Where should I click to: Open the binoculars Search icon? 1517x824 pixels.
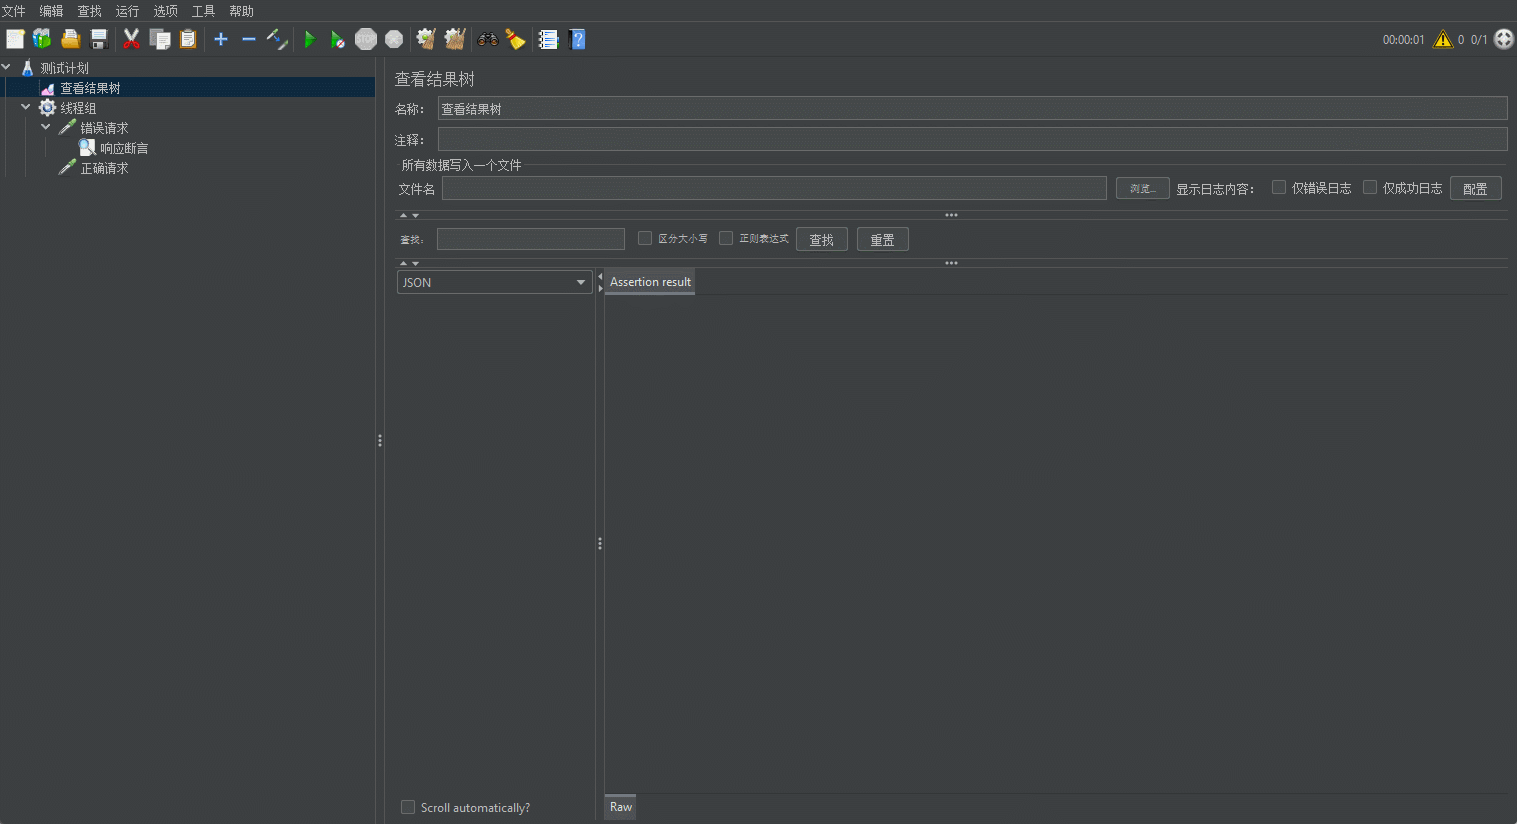[x=488, y=40]
